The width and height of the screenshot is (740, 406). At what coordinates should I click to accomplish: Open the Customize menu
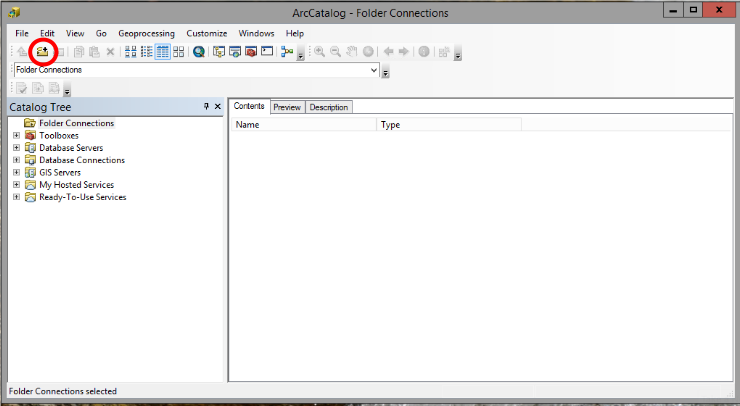[x=207, y=34]
